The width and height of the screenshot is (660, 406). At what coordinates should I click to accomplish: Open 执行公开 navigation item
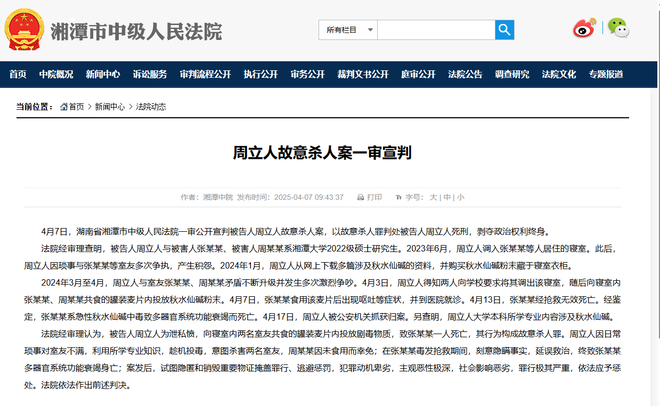coord(261,74)
